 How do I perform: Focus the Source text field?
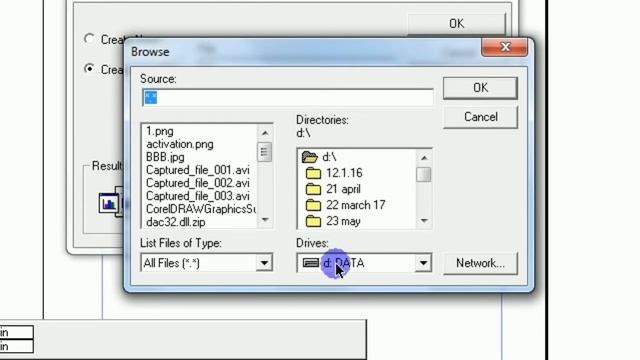tap(288, 98)
